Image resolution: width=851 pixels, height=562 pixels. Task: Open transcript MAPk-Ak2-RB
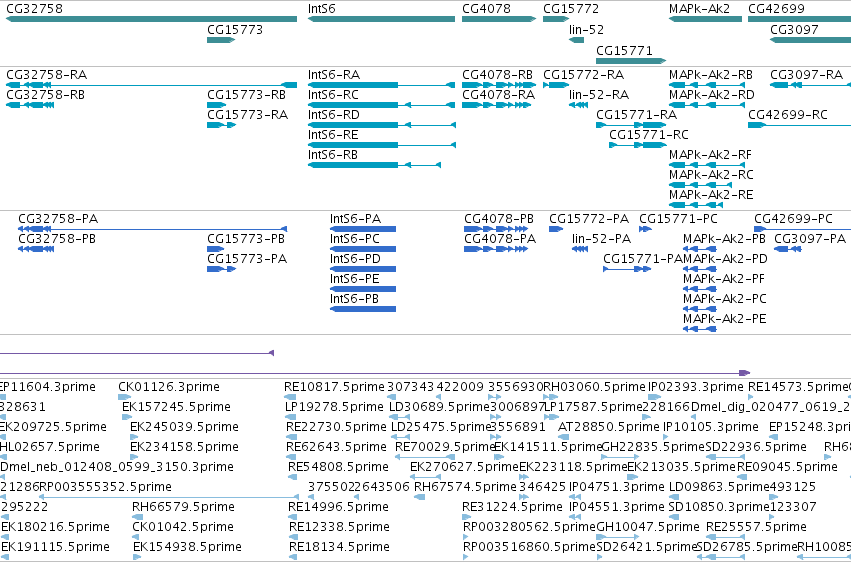click(710, 74)
